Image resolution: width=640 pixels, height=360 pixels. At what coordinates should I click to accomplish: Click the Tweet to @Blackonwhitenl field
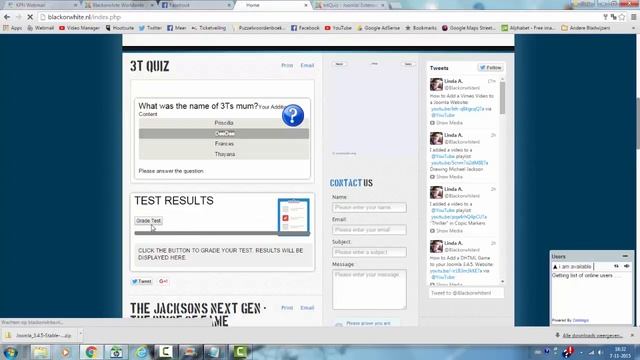pyautogui.click(x=466, y=293)
